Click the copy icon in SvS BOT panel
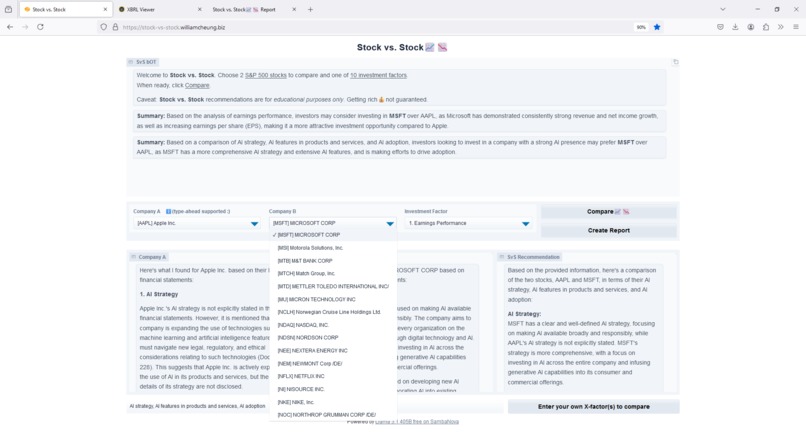Image resolution: width=806 pixels, height=433 pixels. coord(675,62)
